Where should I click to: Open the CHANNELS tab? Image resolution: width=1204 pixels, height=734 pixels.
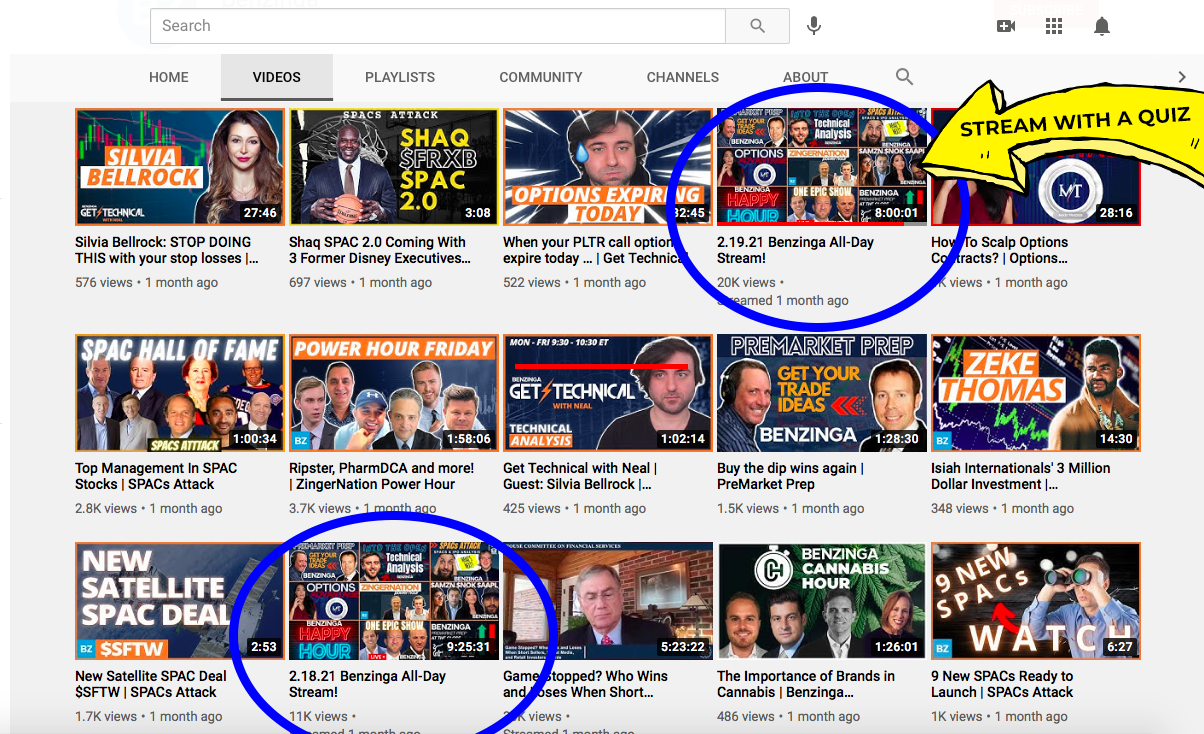tap(682, 76)
